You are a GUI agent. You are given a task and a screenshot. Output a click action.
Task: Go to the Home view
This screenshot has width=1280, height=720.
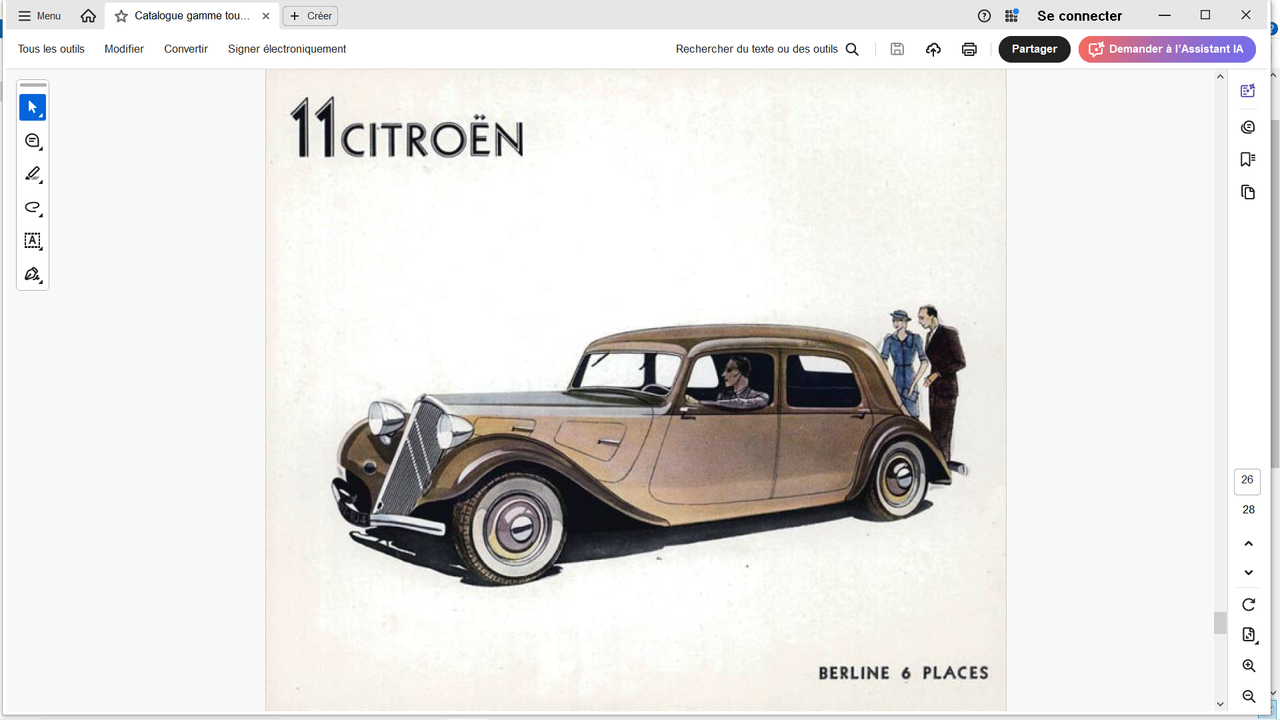[89, 16]
